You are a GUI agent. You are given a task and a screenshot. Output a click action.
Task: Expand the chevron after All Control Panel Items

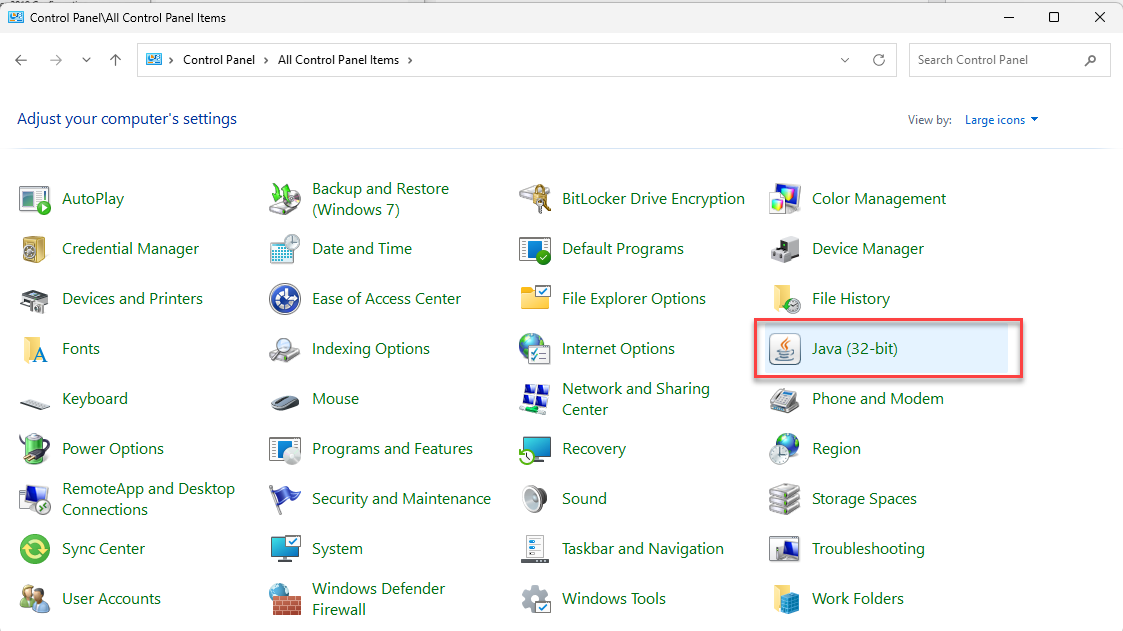click(x=410, y=60)
